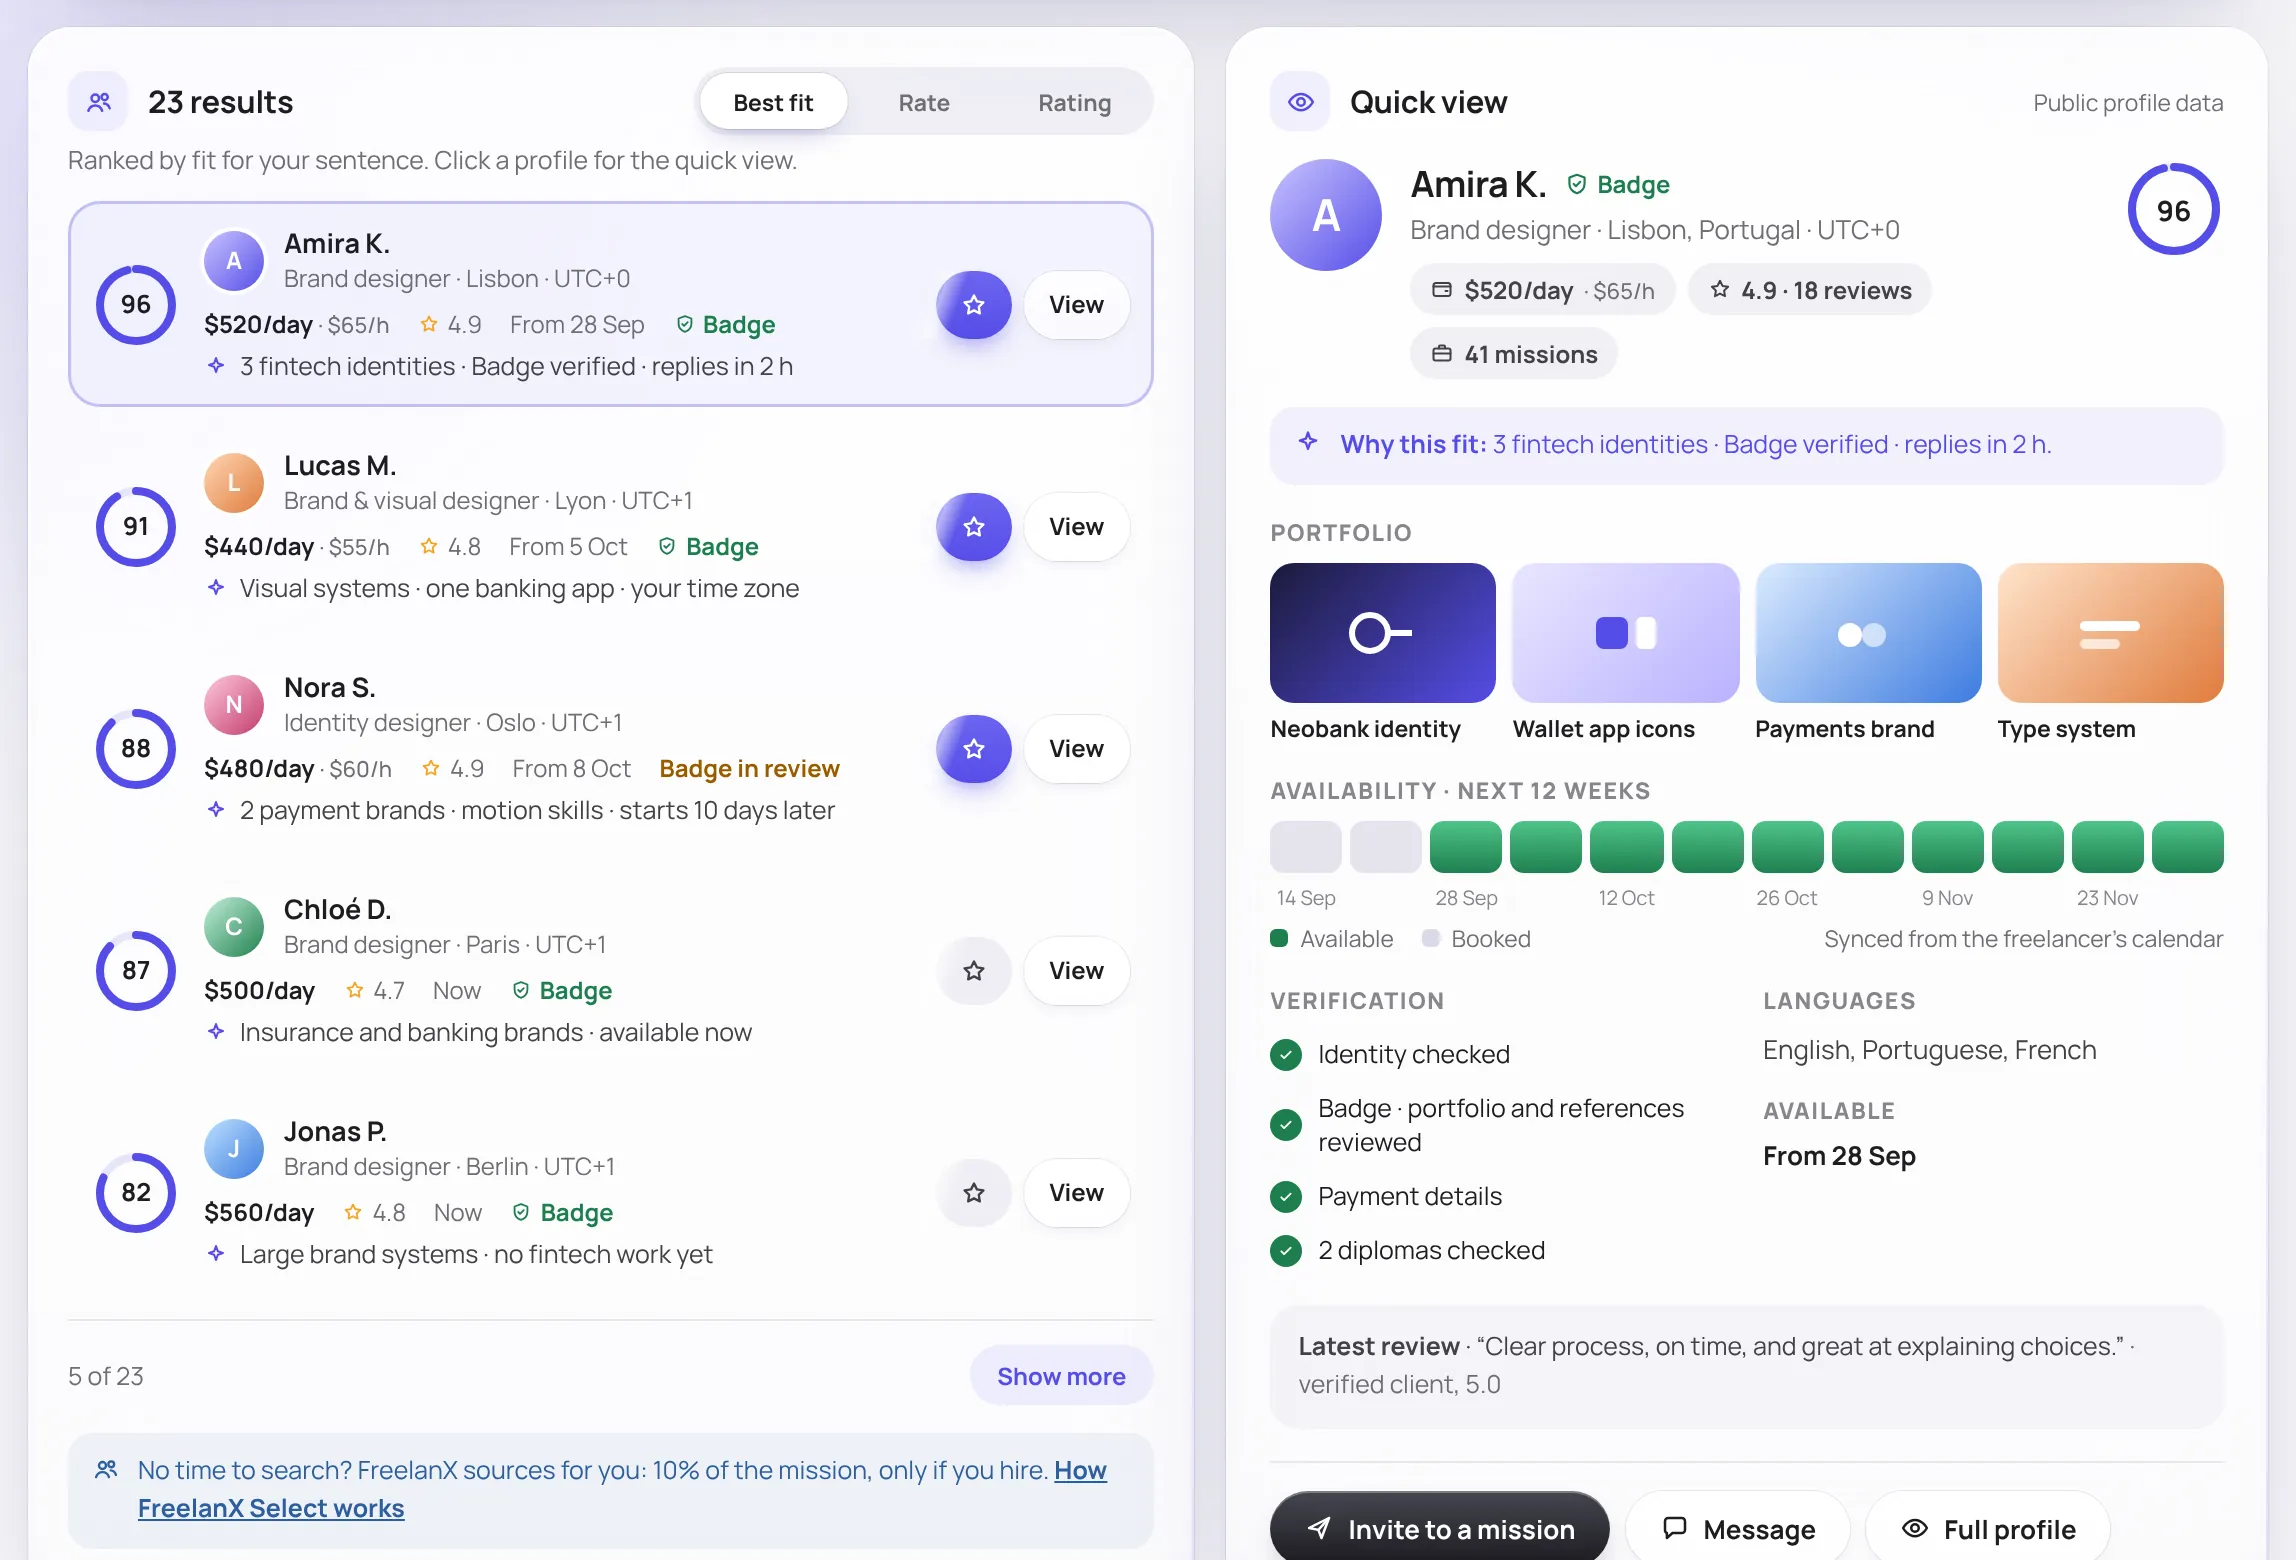Viewport: 2296px width, 1560px height.
Task: Click the 41 missions briefcase chip
Action: [1513, 354]
